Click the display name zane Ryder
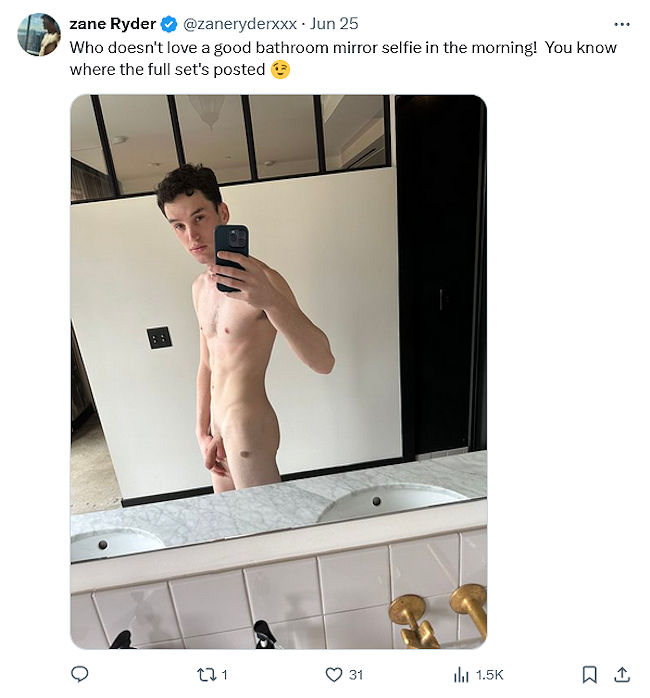Screen dimensions: 650x698 [113, 24]
